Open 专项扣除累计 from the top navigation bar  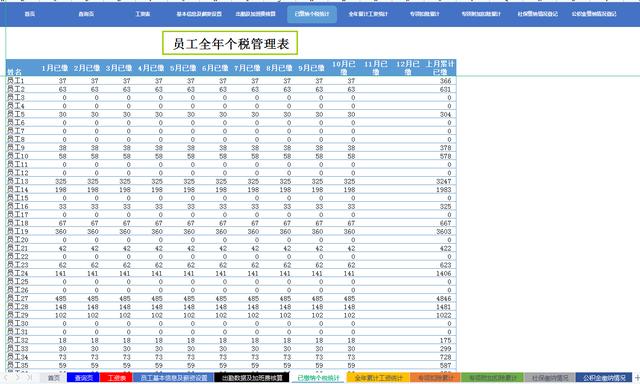(424, 14)
